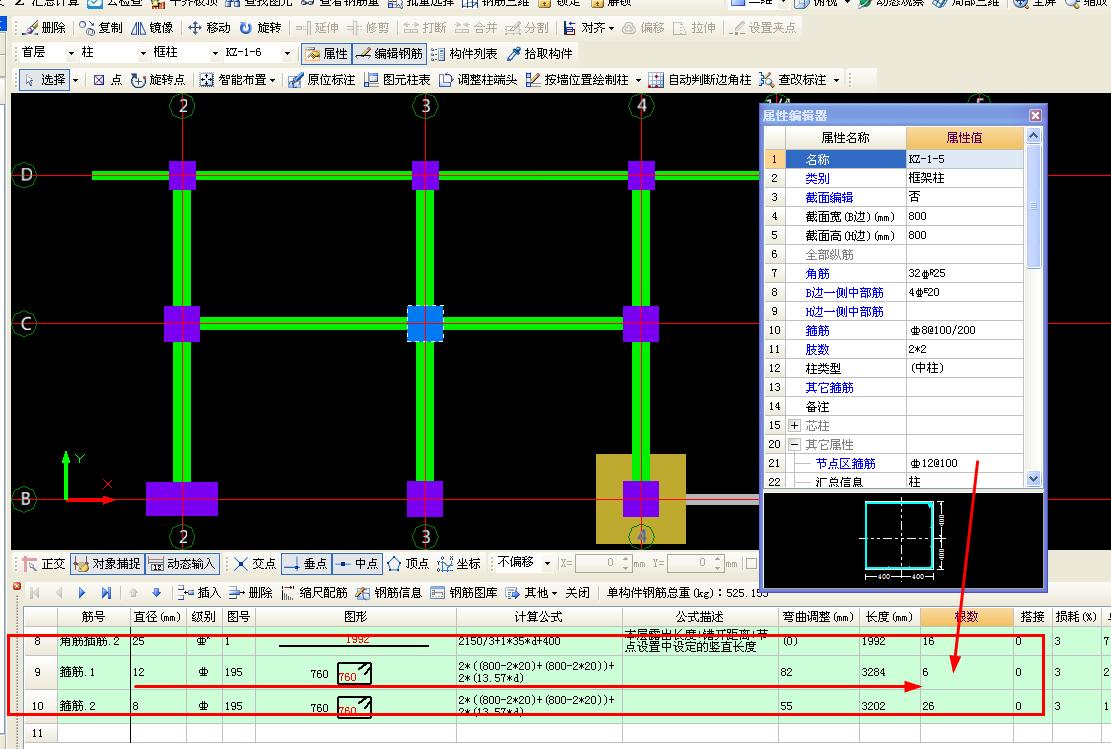Screen dimensions: 1111x749
Task: Toggle 中点 midpoint snap
Action: coord(358,564)
